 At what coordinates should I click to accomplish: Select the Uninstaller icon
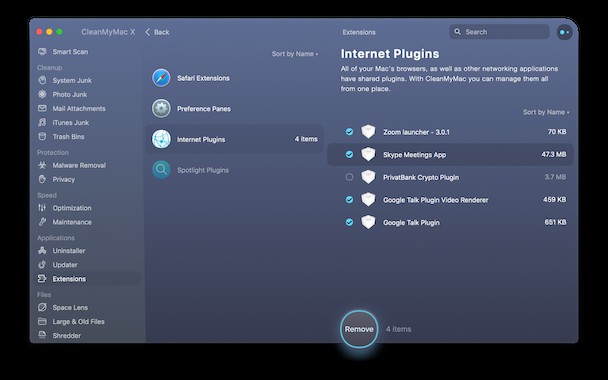tap(42, 250)
